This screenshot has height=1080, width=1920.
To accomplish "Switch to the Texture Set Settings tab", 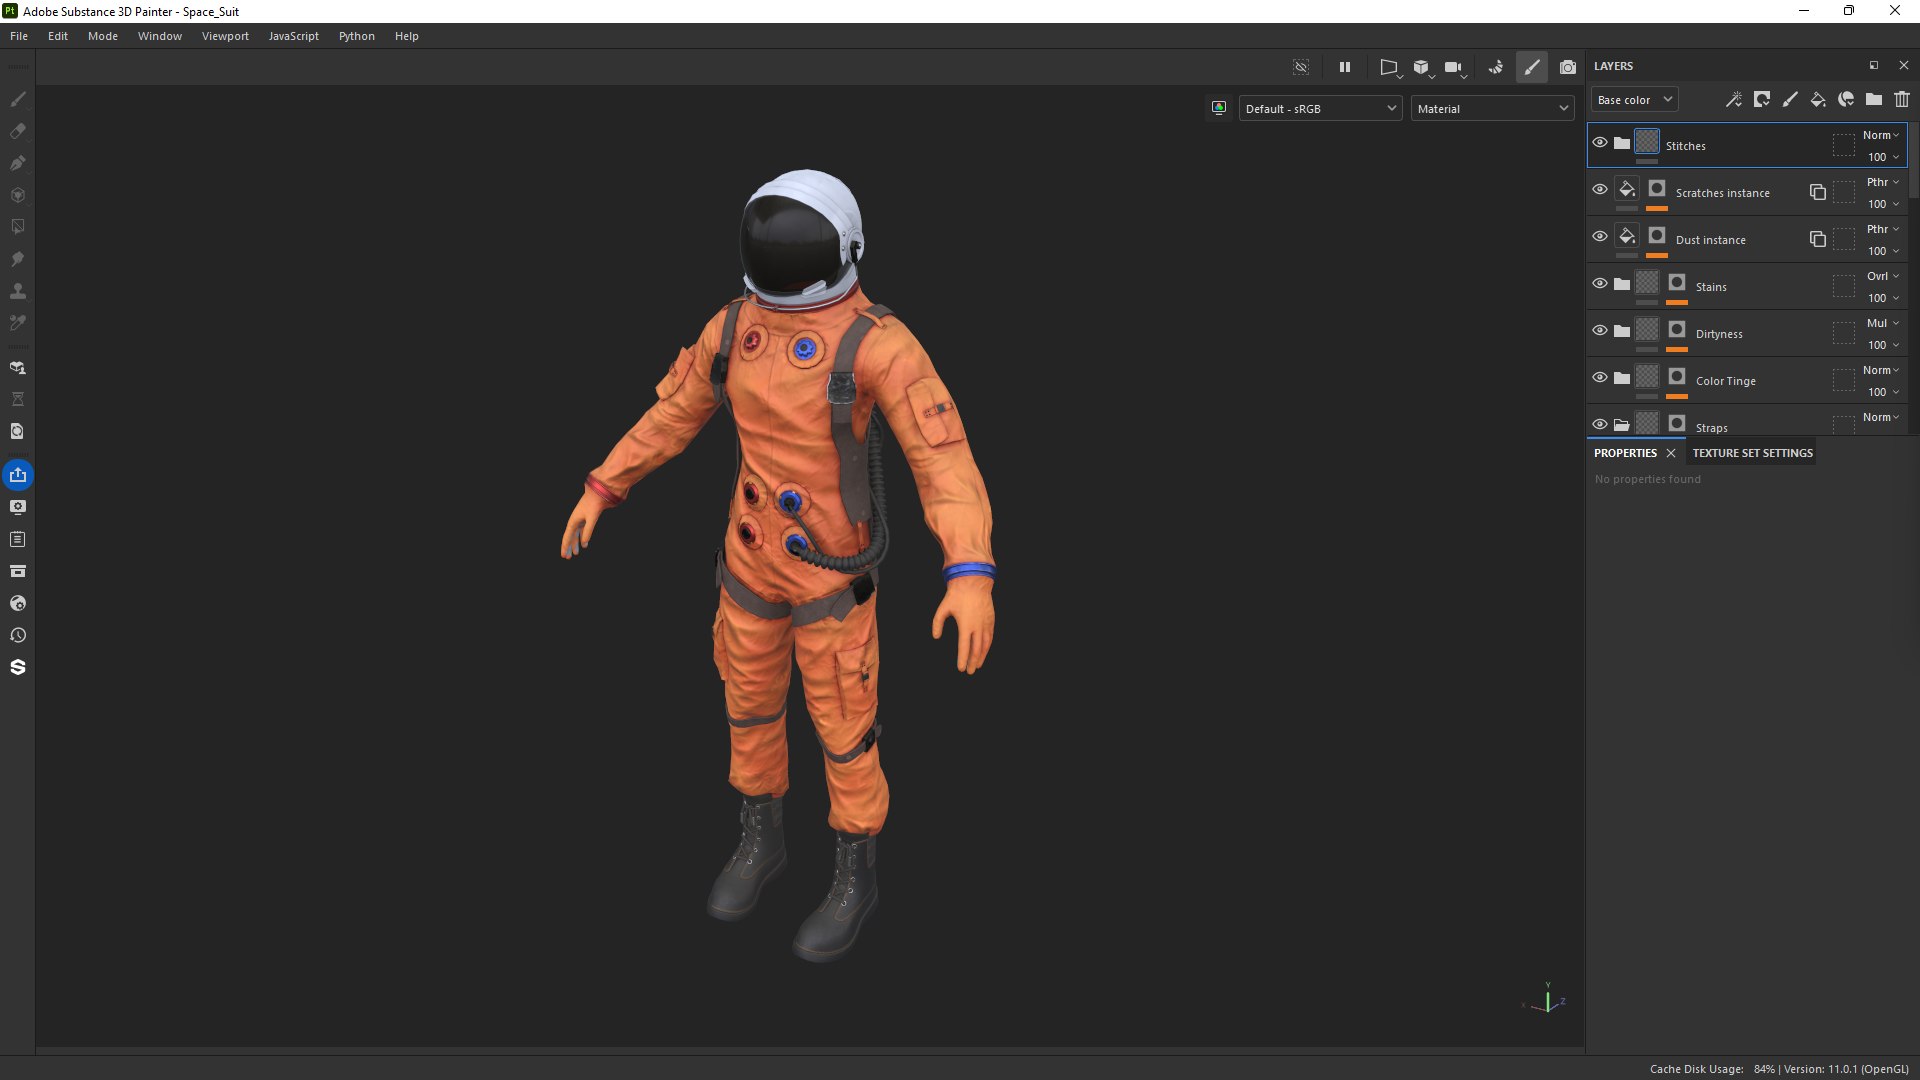I will [1752, 453].
